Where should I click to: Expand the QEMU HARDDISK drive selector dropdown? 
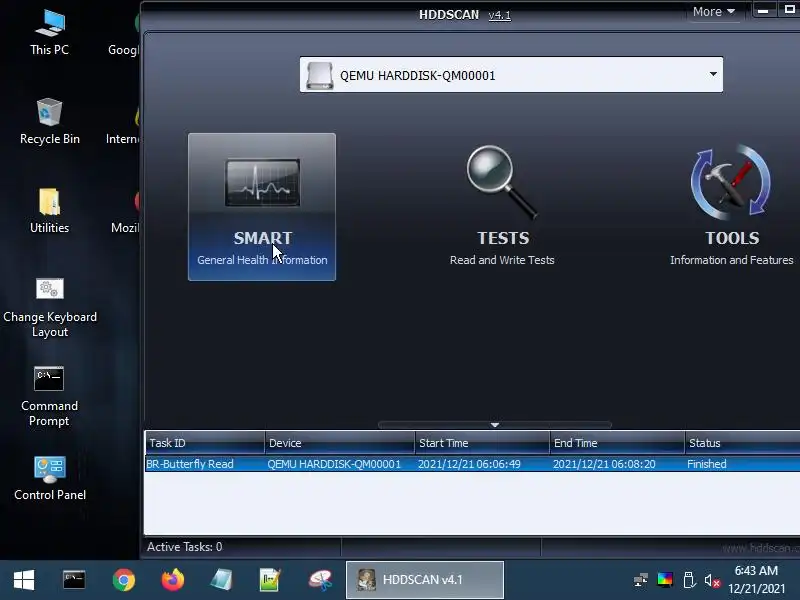(x=713, y=74)
